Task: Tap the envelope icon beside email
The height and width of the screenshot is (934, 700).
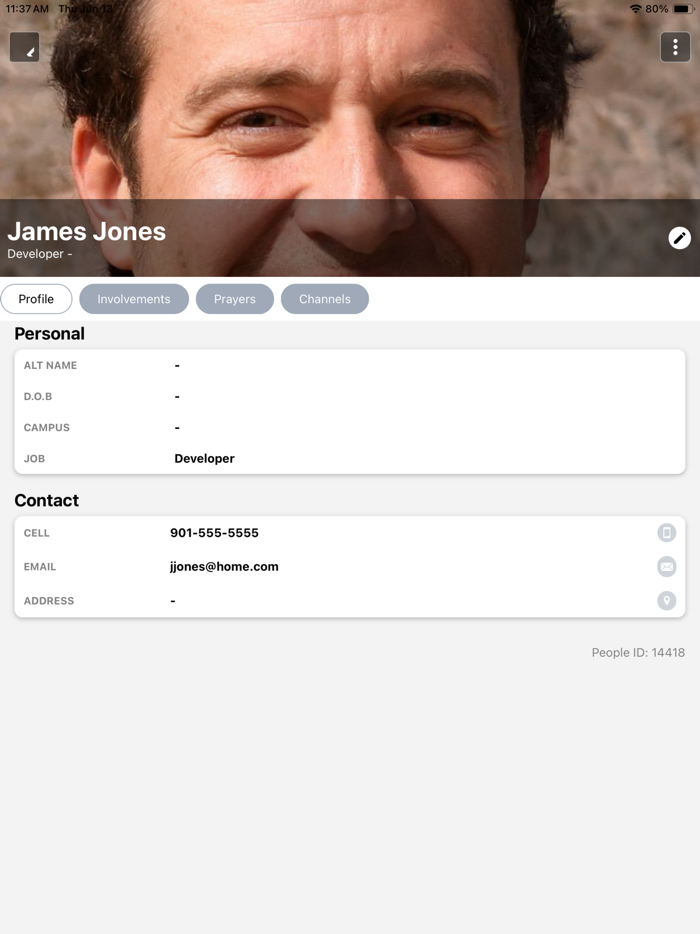Action: tap(667, 566)
